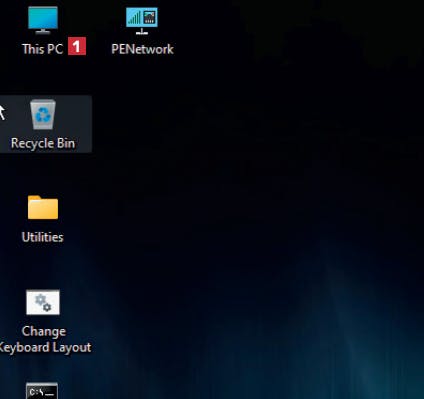Click the "This PC" label text
This screenshot has height=399, width=424.
click(x=42, y=49)
